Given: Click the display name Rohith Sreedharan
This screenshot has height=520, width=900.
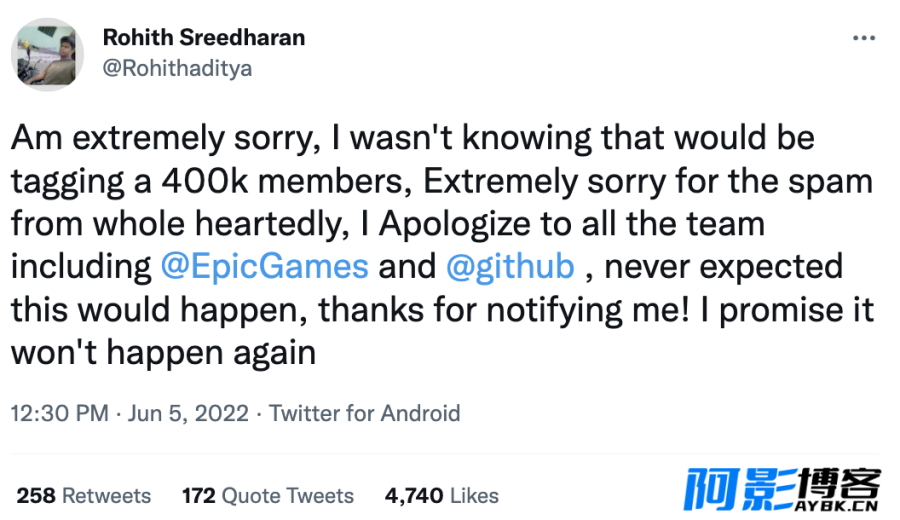Looking at the screenshot, I should coord(204,37).
